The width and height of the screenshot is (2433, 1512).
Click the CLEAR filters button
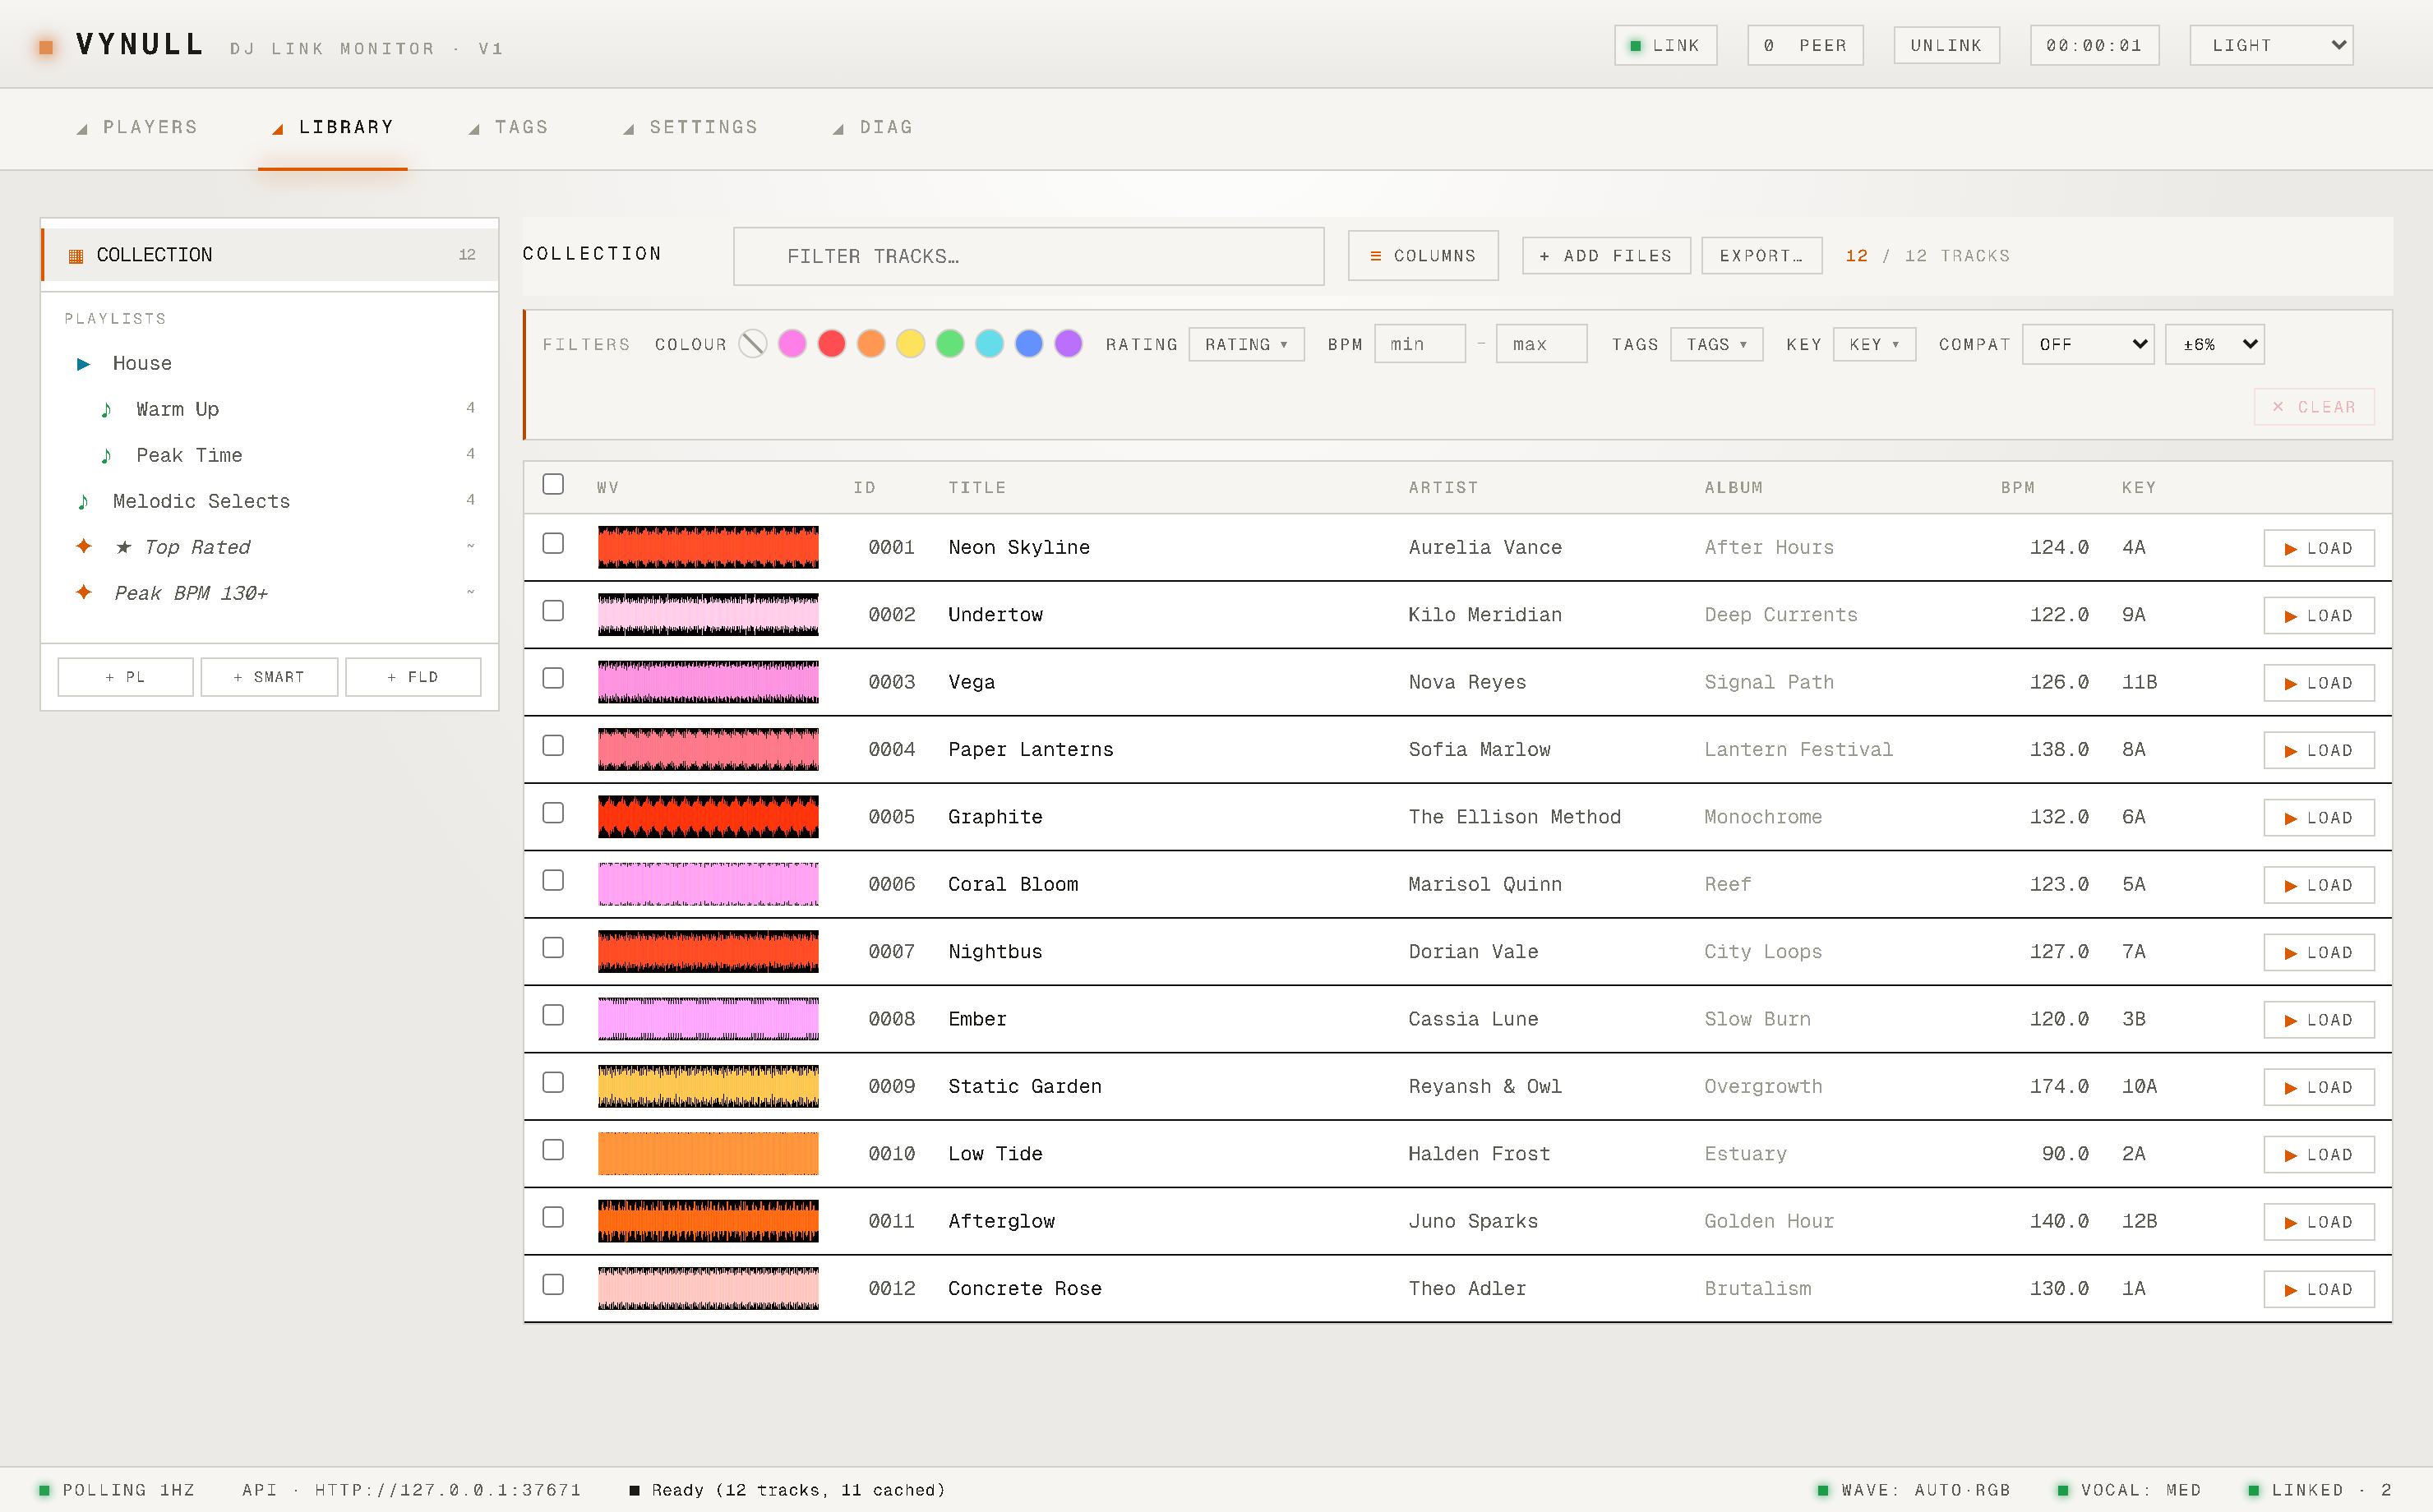(x=2314, y=407)
